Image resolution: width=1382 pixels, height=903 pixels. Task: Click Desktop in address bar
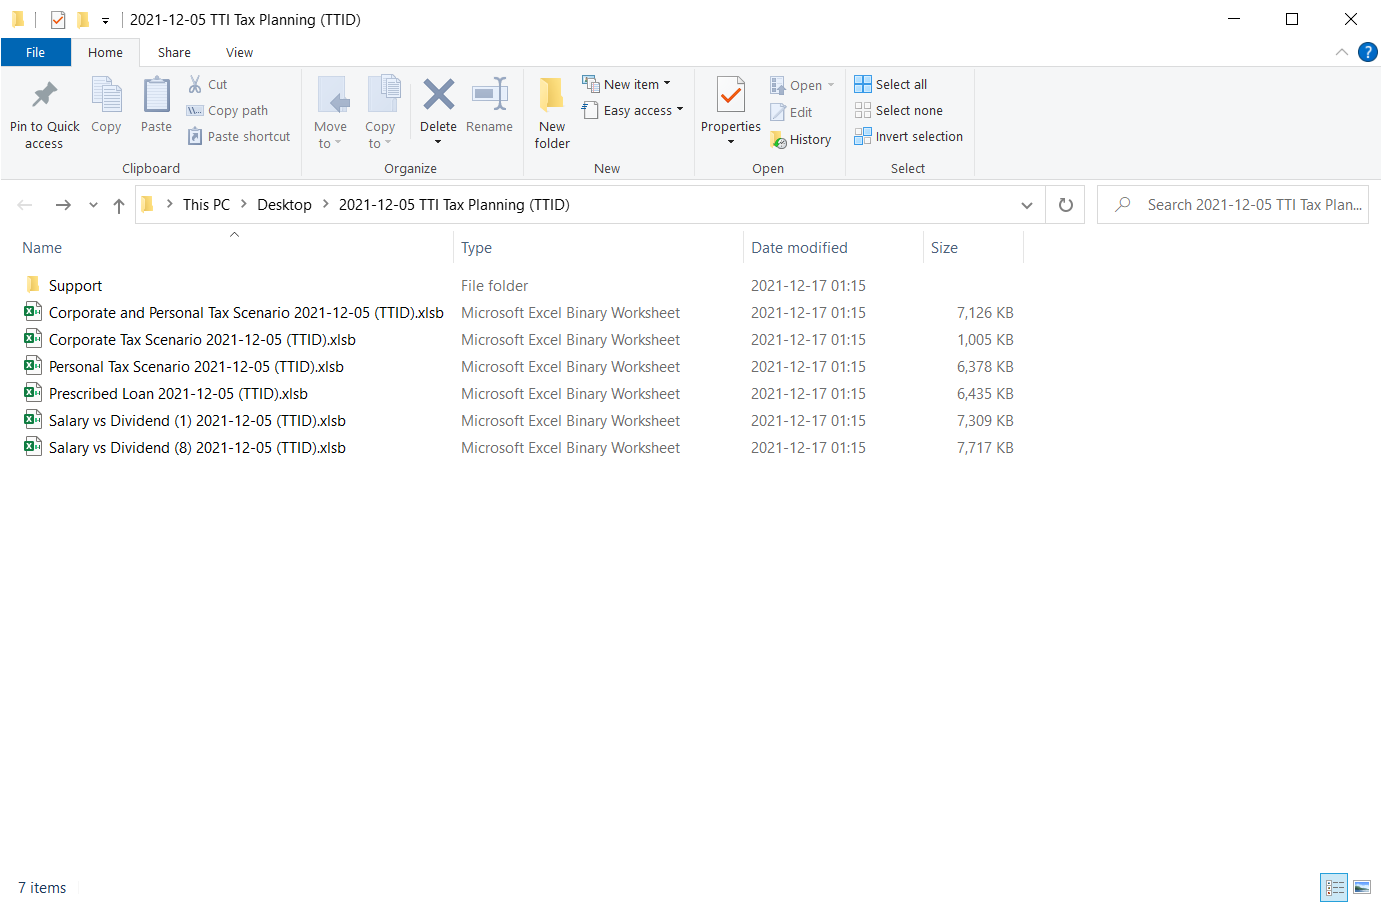pos(284,205)
